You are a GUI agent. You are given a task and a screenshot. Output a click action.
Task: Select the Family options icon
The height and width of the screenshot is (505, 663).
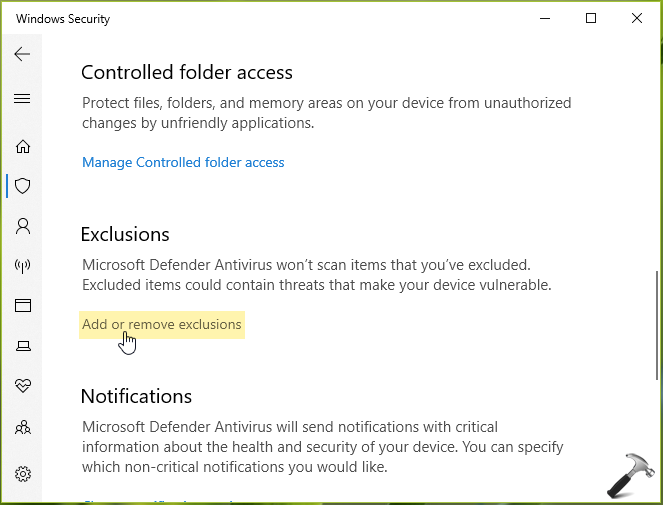coord(22,427)
